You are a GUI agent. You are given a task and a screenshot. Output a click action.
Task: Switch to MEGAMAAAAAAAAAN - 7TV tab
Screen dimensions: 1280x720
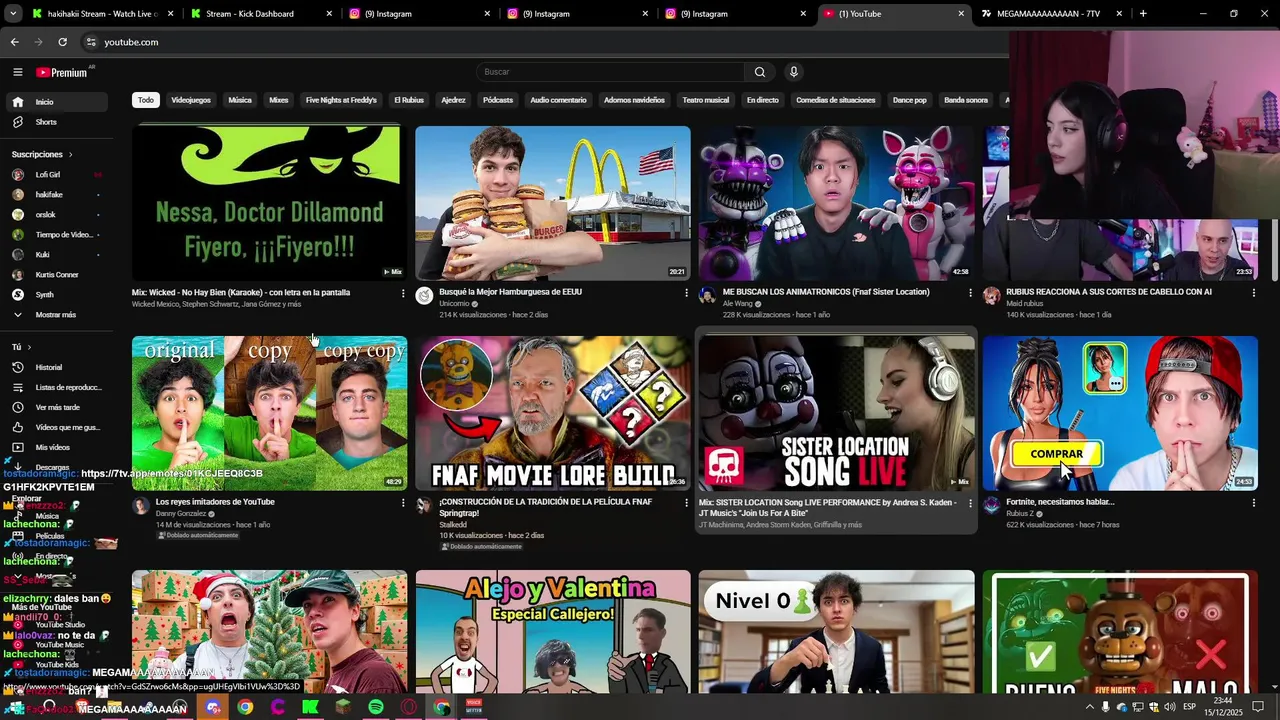point(1052,14)
